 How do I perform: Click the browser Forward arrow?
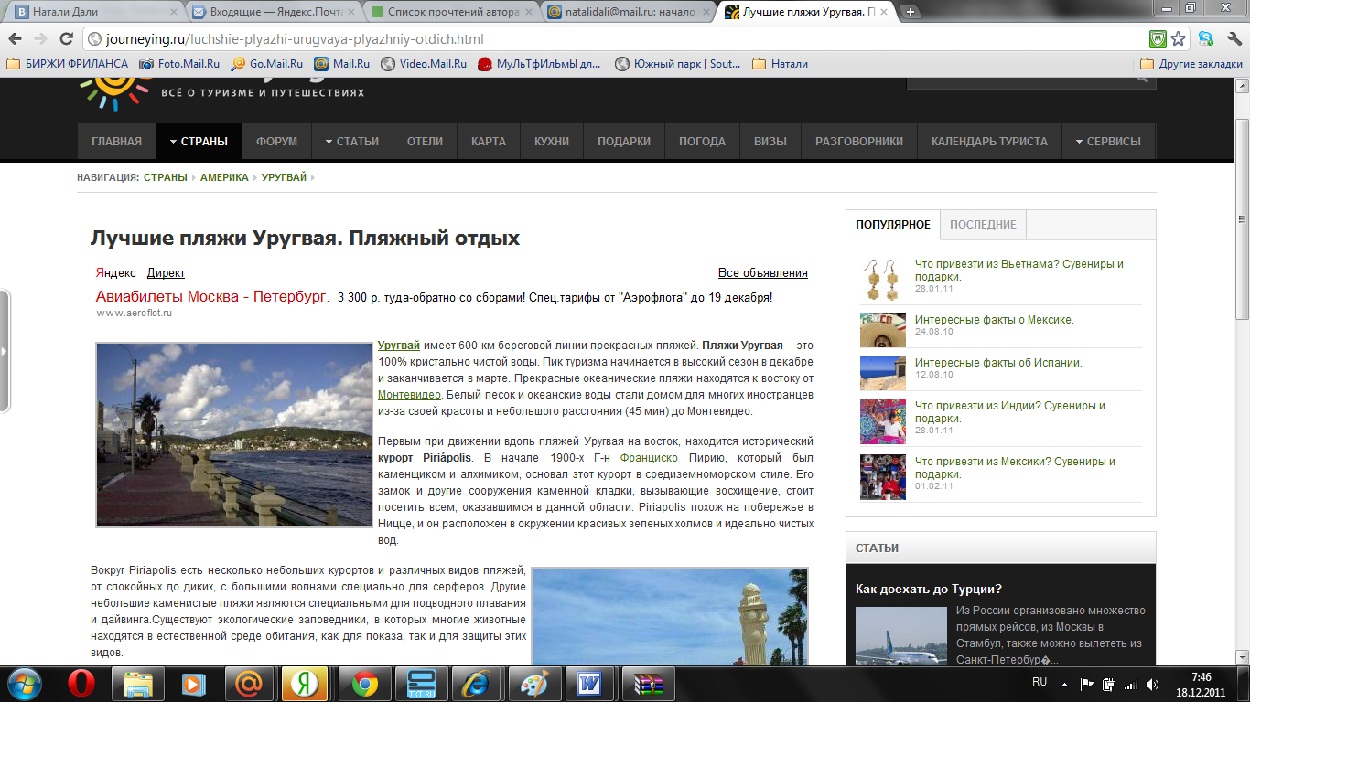41,39
